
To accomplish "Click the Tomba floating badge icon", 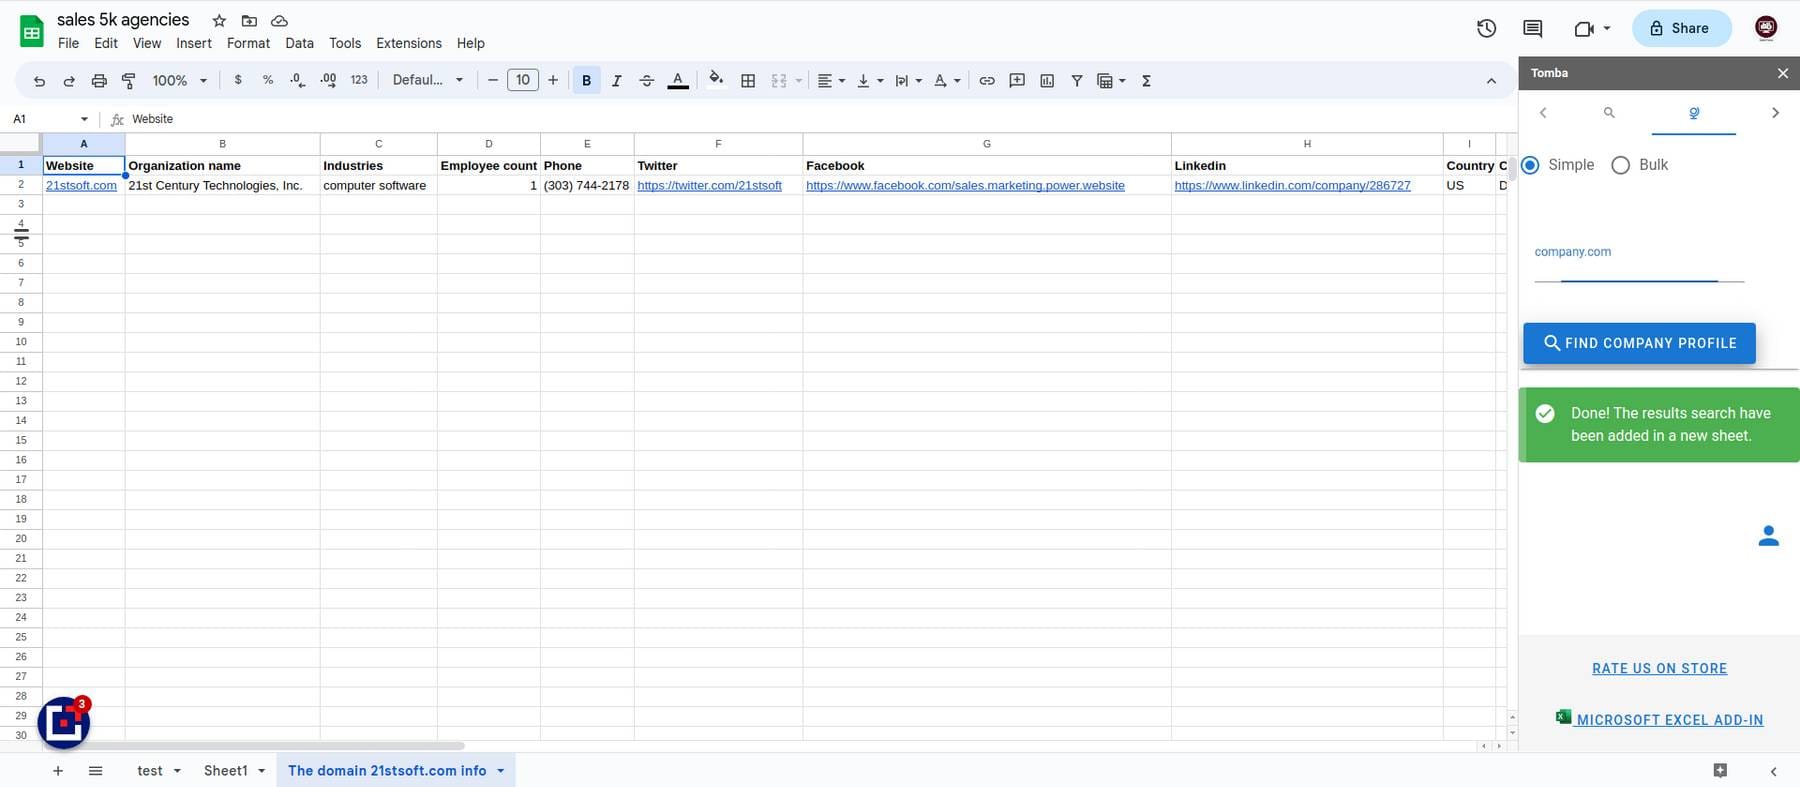I will click(x=65, y=721).
